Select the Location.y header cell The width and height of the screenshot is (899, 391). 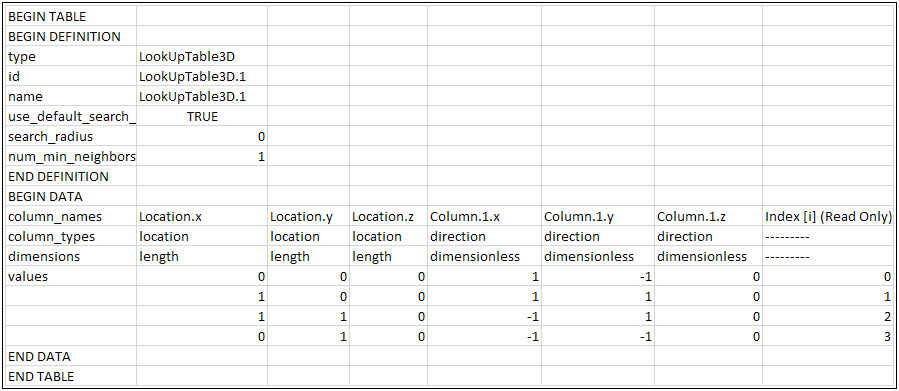308,217
